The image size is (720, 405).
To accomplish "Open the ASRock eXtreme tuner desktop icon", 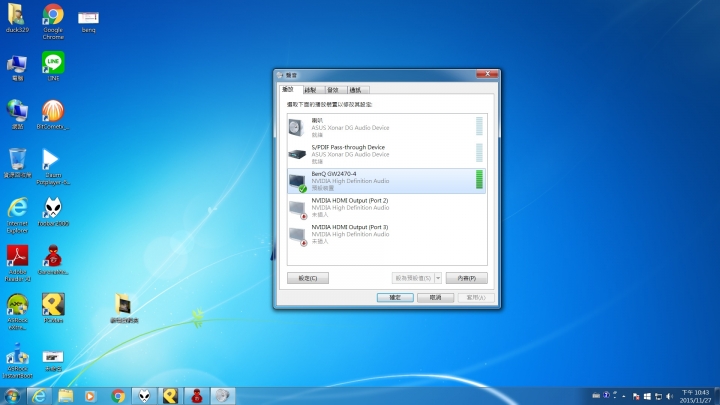I will click(17, 312).
